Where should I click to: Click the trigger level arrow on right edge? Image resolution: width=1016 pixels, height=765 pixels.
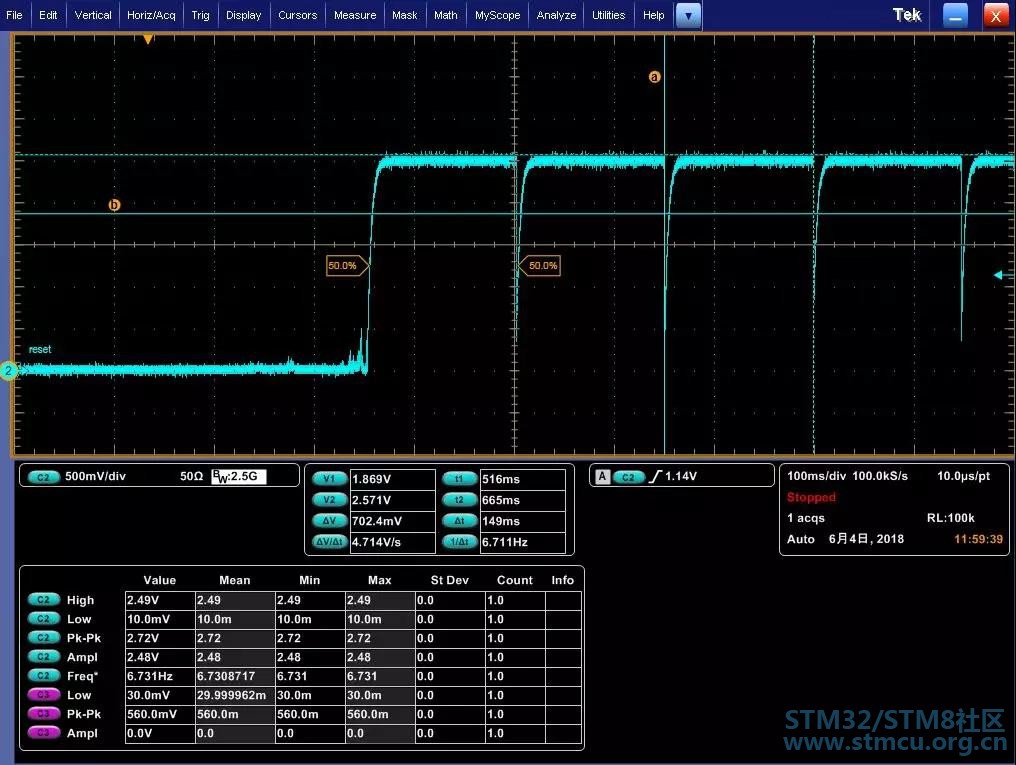click(998, 275)
